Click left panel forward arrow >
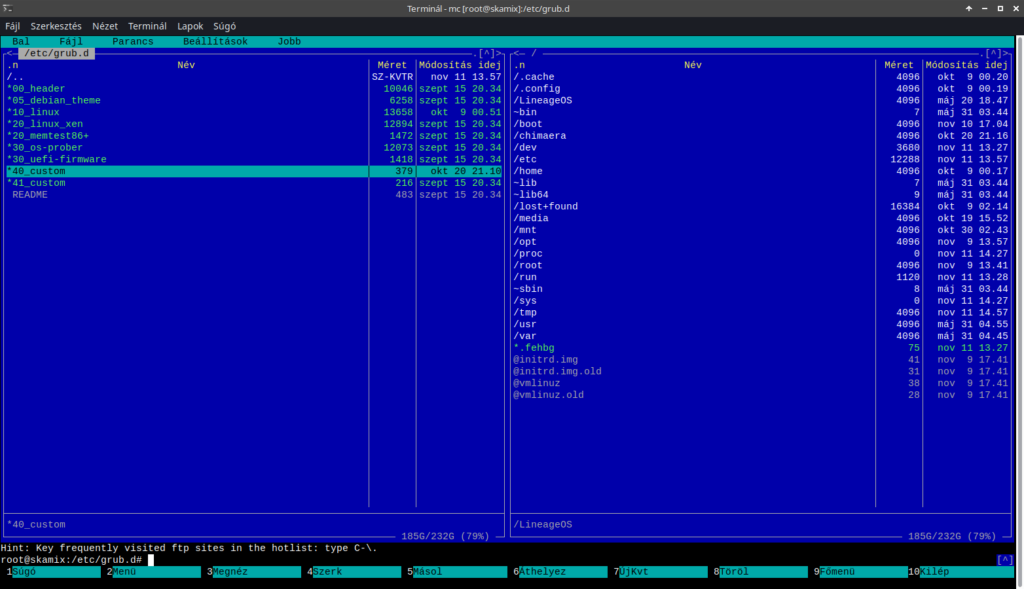Image resolution: width=1024 pixels, height=589 pixels. click(x=499, y=54)
